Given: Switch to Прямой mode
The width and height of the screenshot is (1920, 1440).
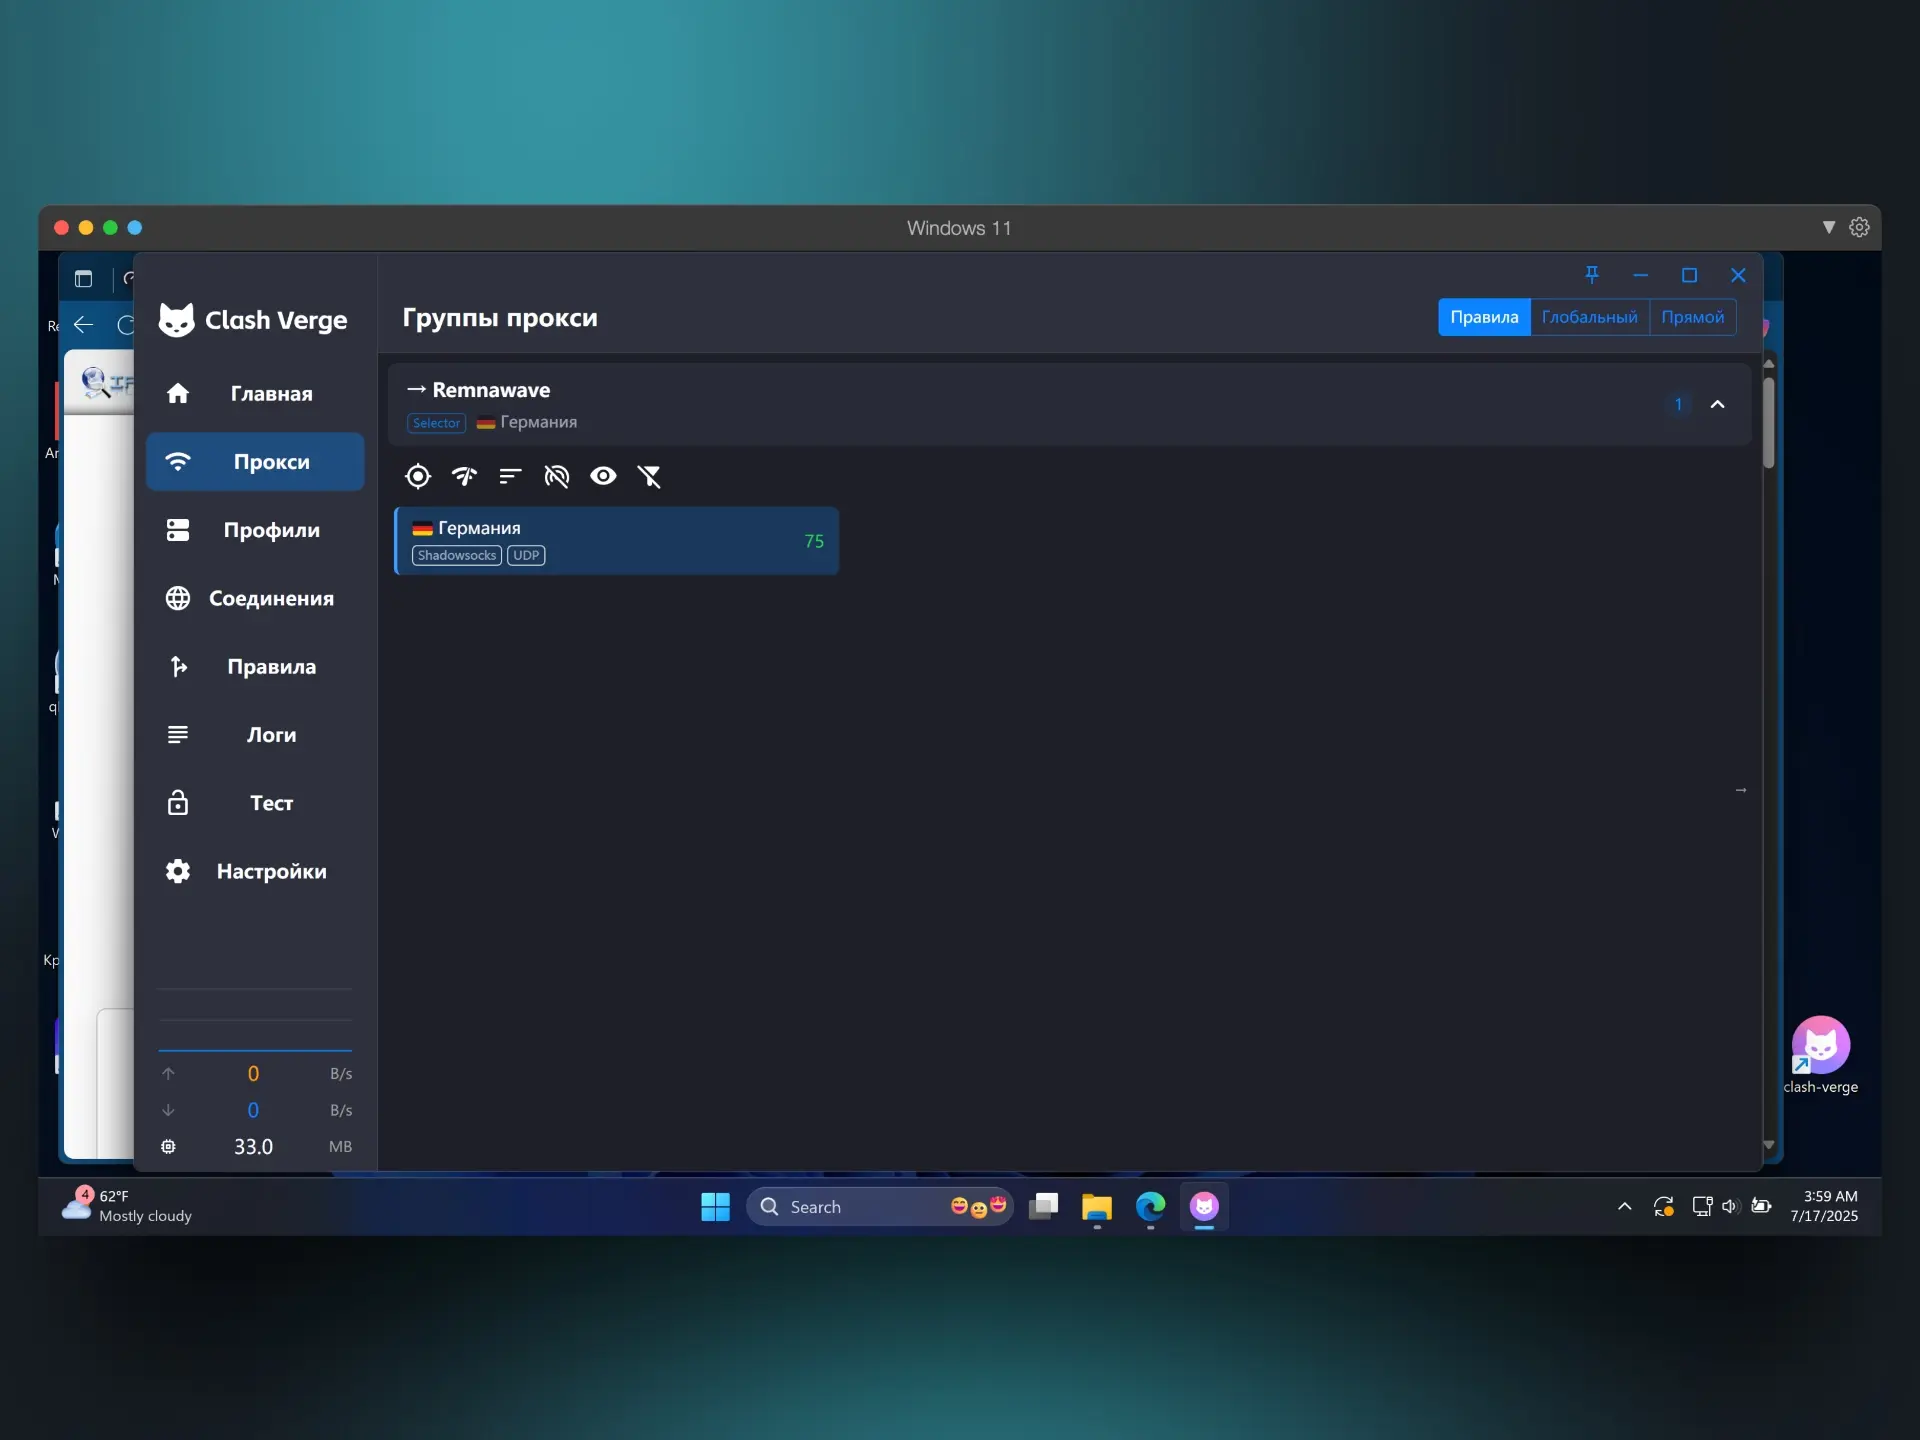Looking at the screenshot, I should (1694, 317).
